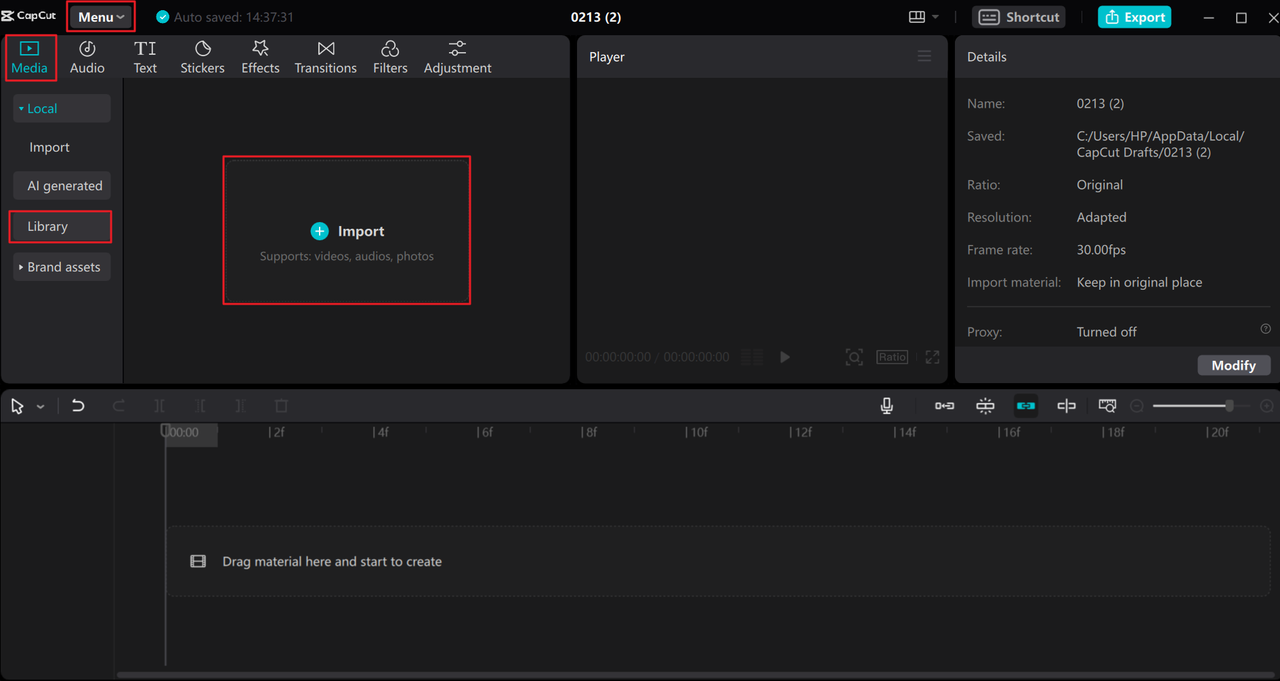1280x681 pixels.
Task: Open the Shortcut panel
Action: click(x=1019, y=17)
